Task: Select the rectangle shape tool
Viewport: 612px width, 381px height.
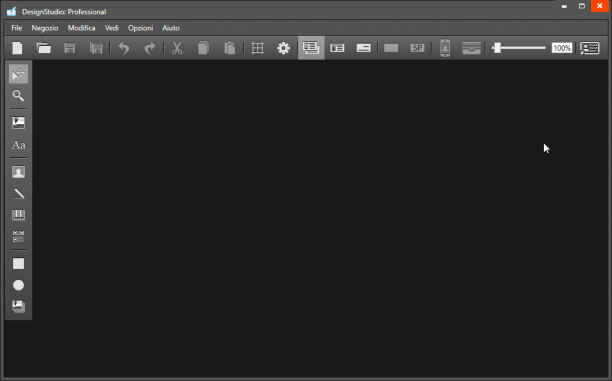Action: [18, 263]
